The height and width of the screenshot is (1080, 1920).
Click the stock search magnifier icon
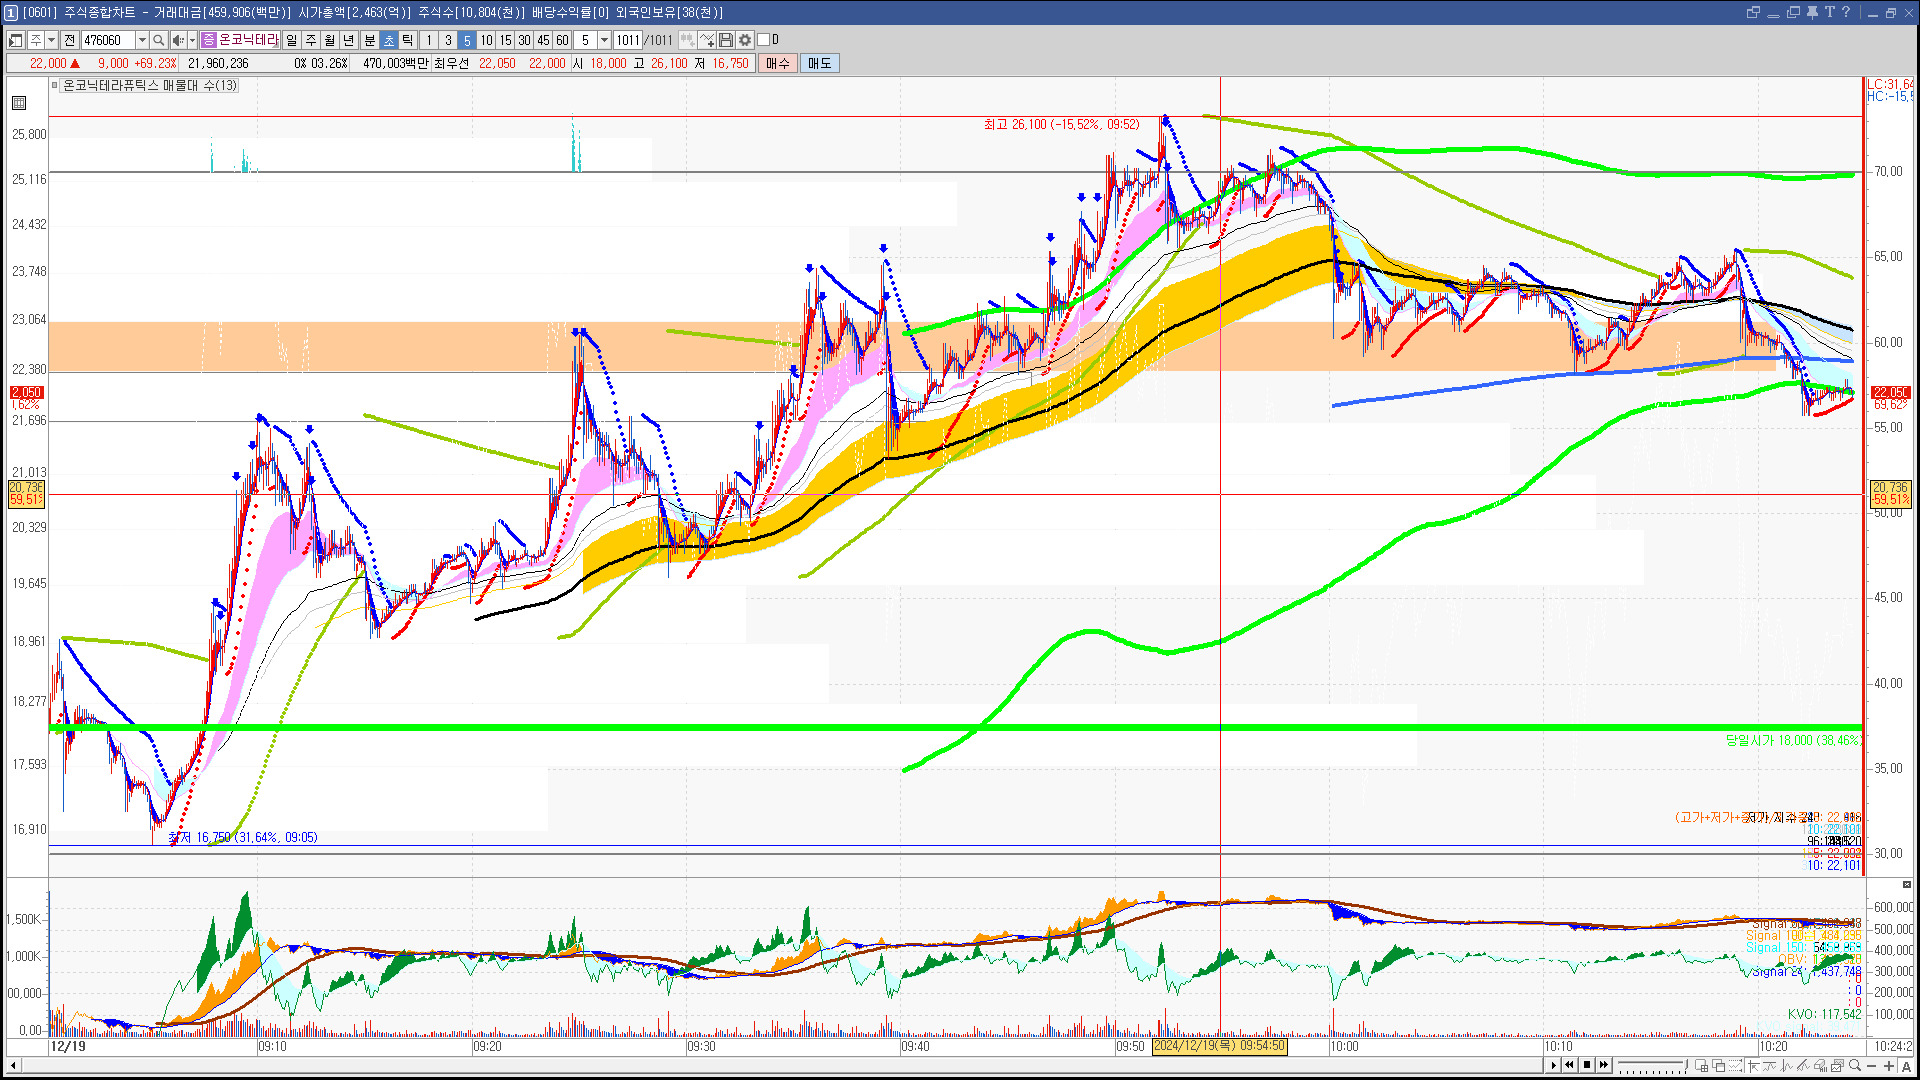[x=159, y=40]
